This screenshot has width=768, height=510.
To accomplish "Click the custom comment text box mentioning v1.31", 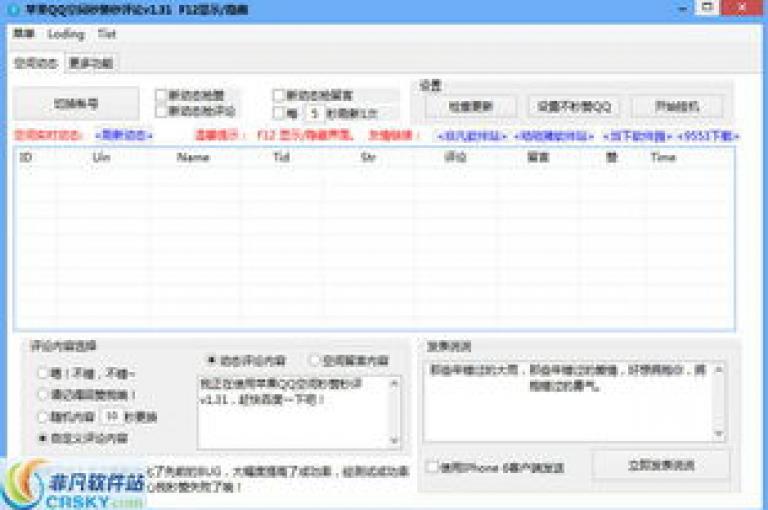I will 294,413.
